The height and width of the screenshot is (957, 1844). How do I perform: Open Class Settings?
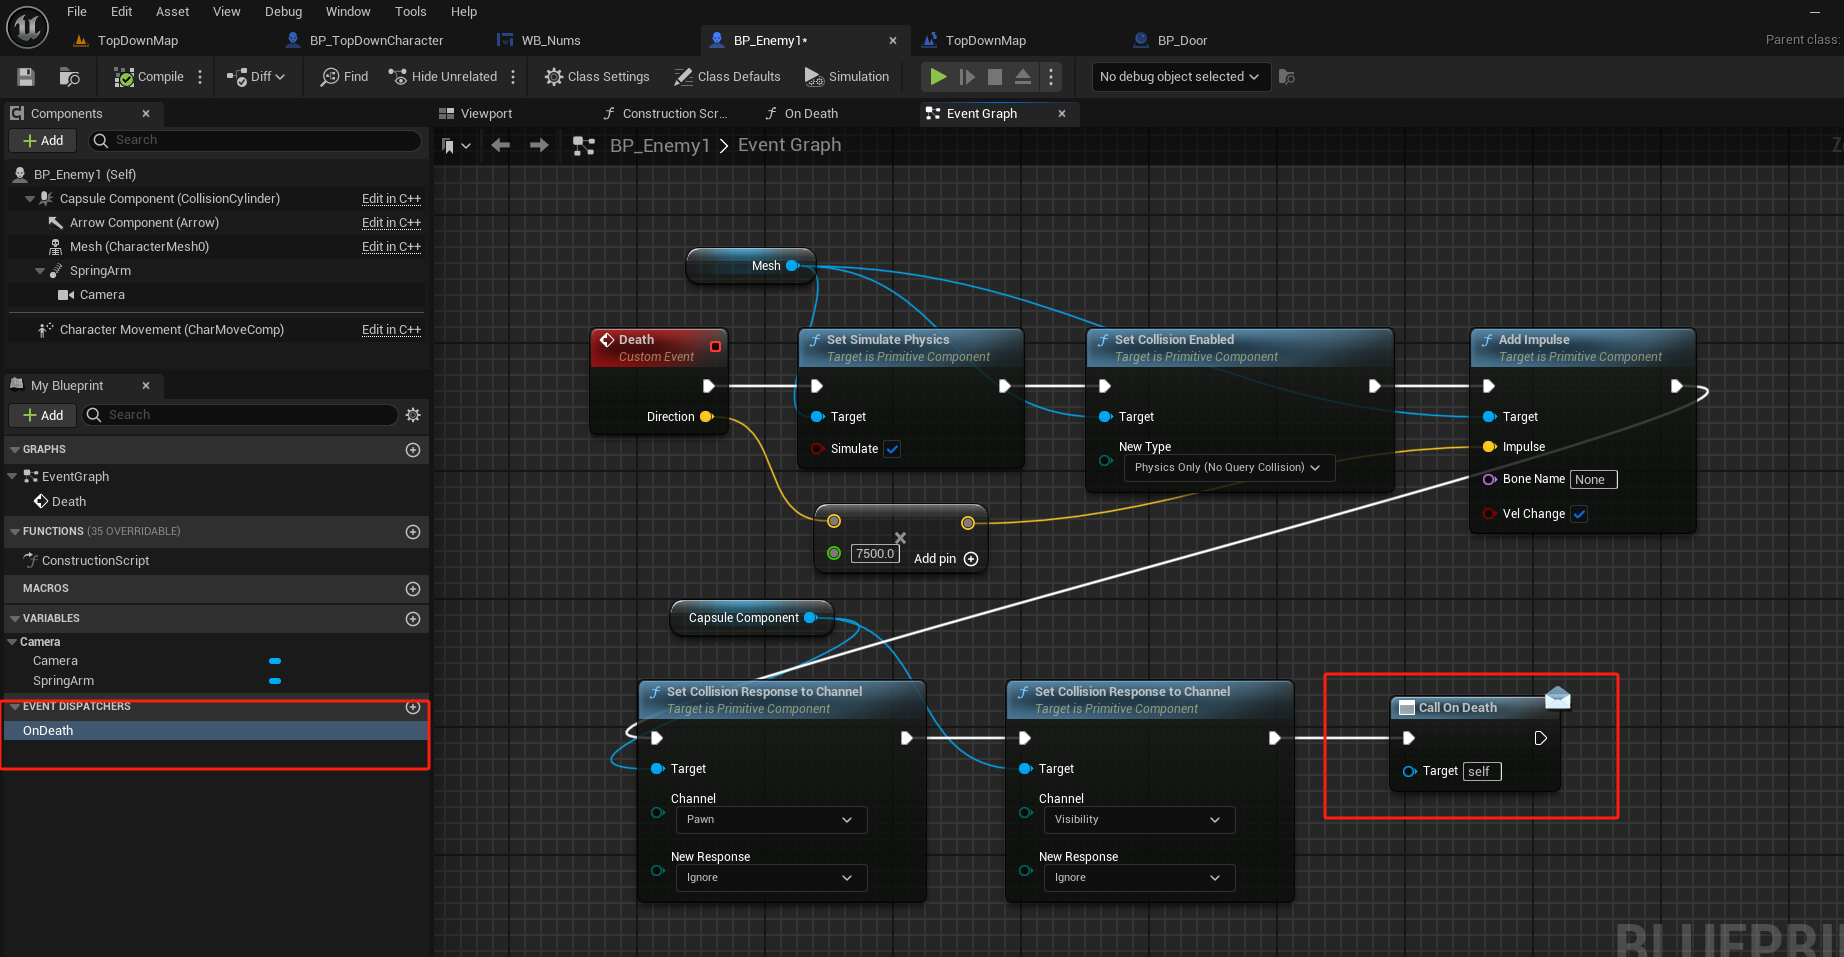tap(597, 77)
